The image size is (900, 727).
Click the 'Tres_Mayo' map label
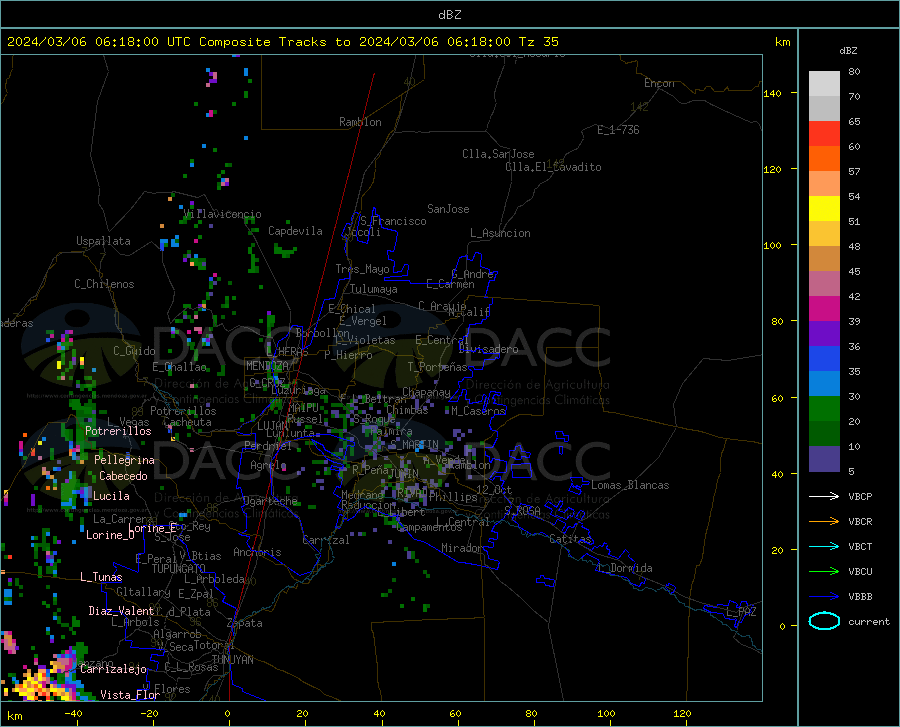point(362,269)
